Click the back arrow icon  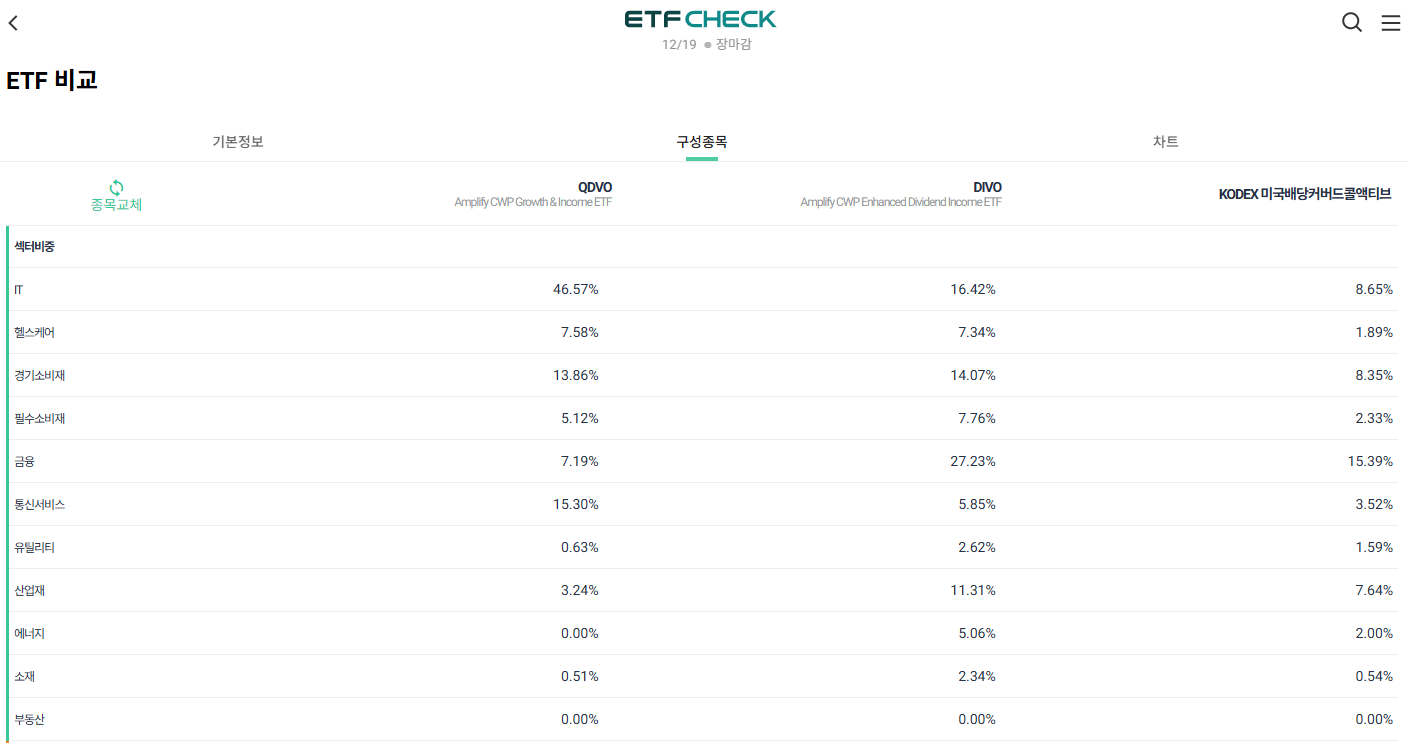(13, 23)
